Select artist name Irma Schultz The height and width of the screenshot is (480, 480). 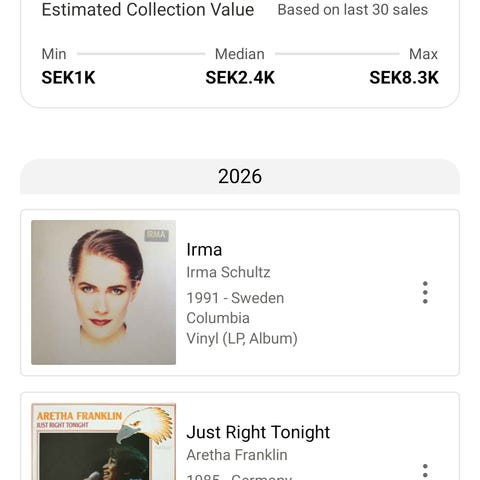pyautogui.click(x=228, y=272)
